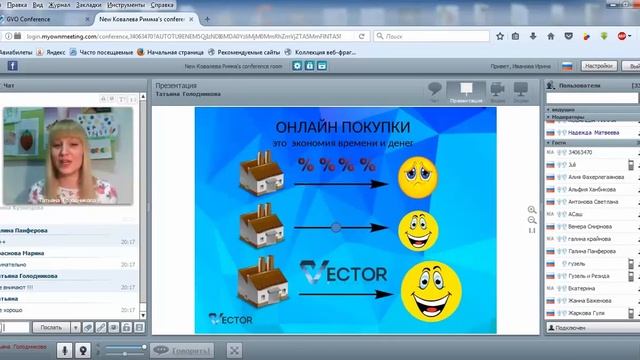
Task: Select user Галина Панферова in user list
Action: 592,251
